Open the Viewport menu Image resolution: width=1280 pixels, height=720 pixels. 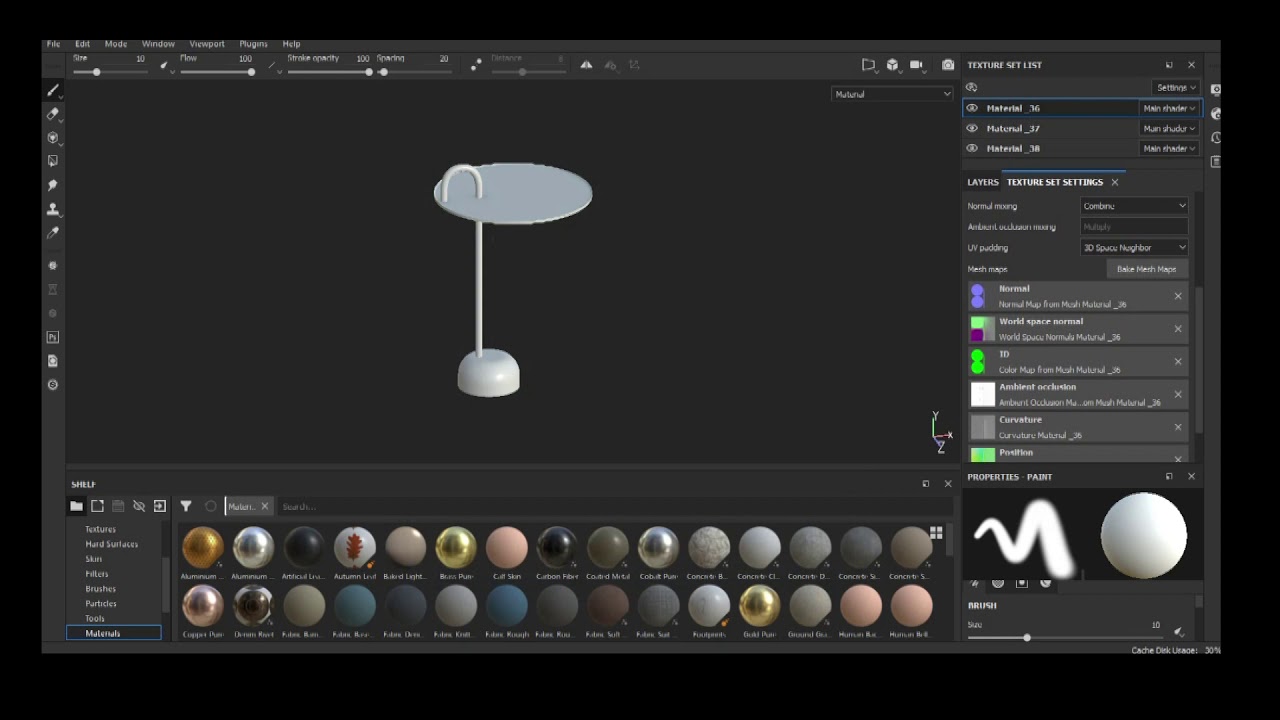207,44
